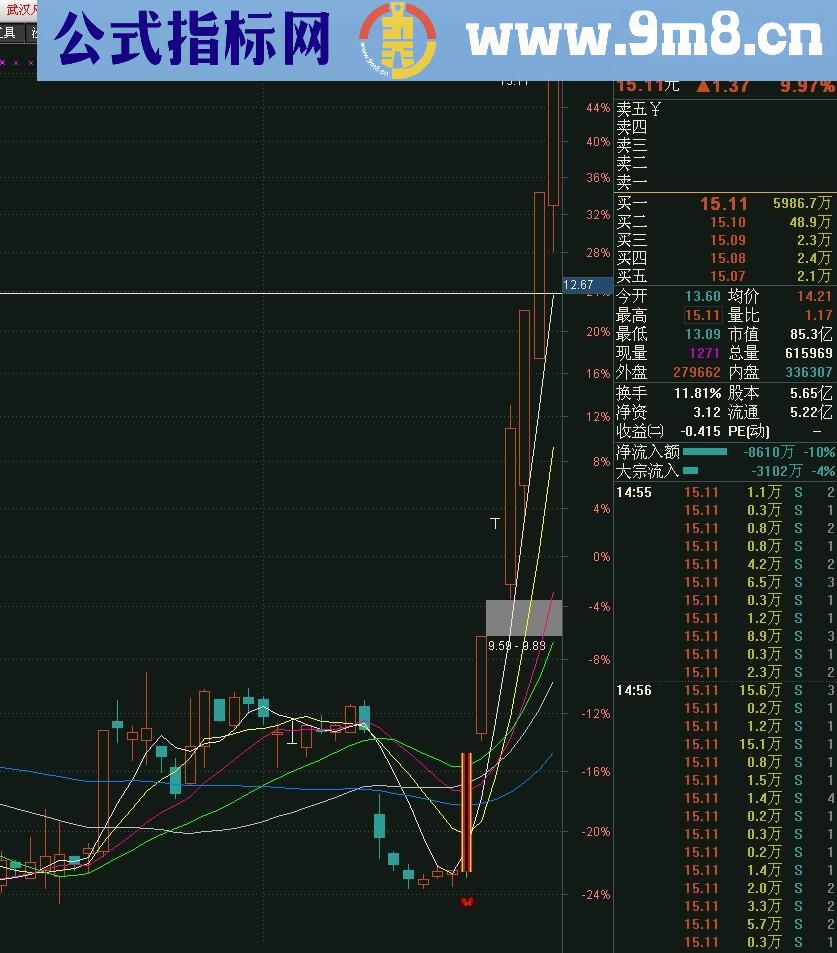Click the red butterfly signal marker below the candles
The image size is (837, 953).
466,901
